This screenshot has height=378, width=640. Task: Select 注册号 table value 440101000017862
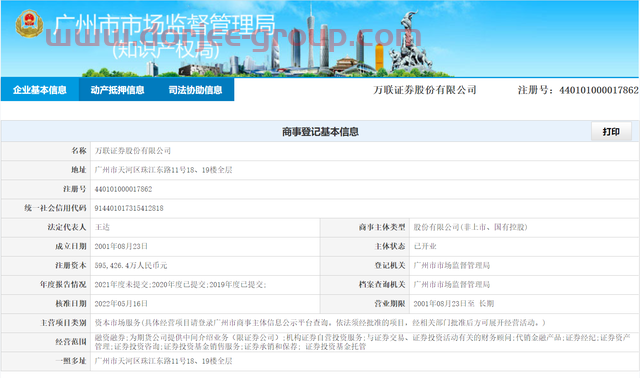pos(123,189)
